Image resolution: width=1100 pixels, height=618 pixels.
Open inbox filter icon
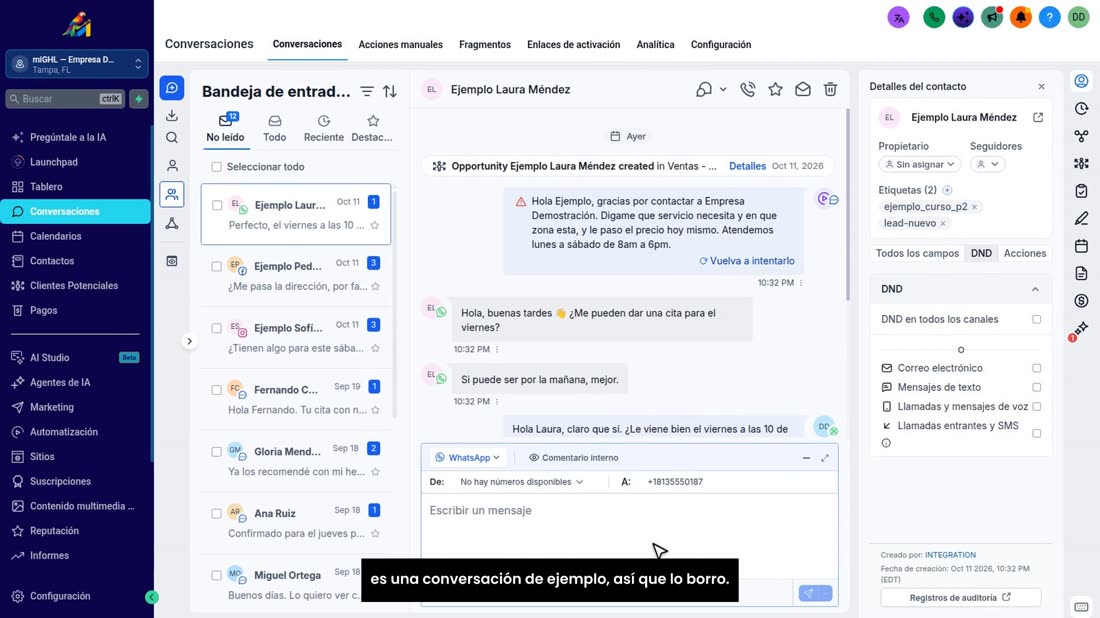(x=367, y=91)
